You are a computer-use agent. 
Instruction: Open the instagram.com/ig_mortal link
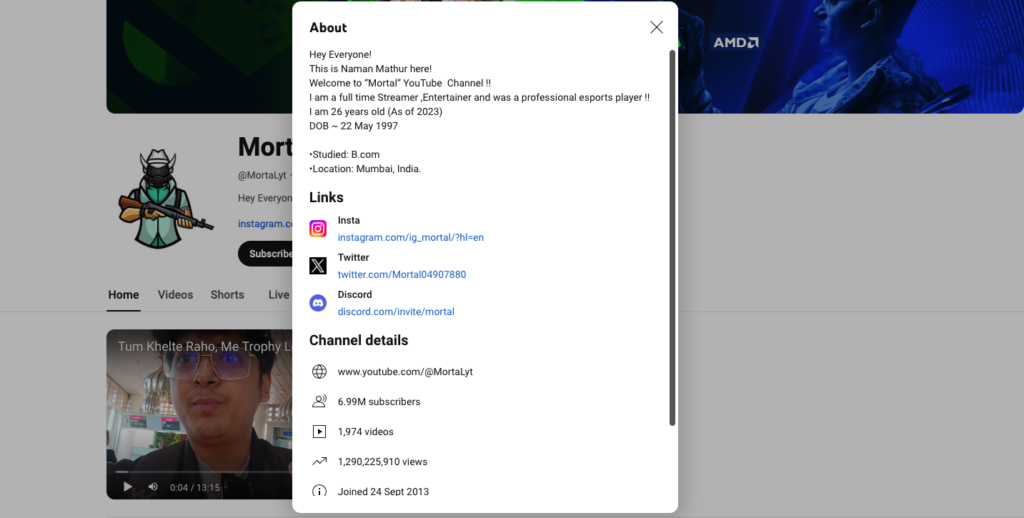(410, 238)
